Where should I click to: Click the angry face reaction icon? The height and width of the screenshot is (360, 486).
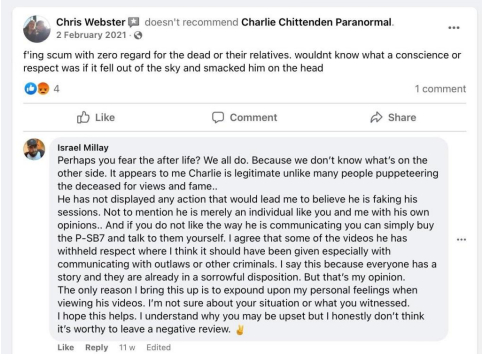click(43, 89)
